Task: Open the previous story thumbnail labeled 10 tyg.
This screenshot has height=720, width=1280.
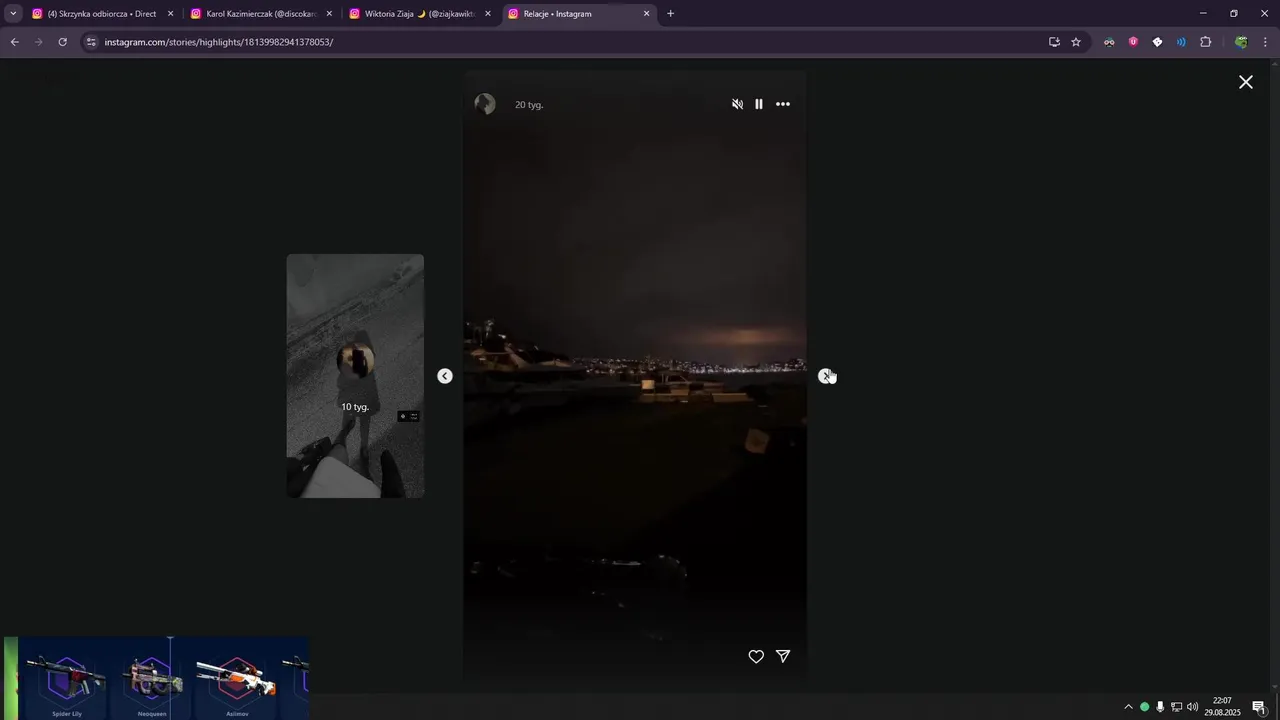Action: [x=355, y=376]
